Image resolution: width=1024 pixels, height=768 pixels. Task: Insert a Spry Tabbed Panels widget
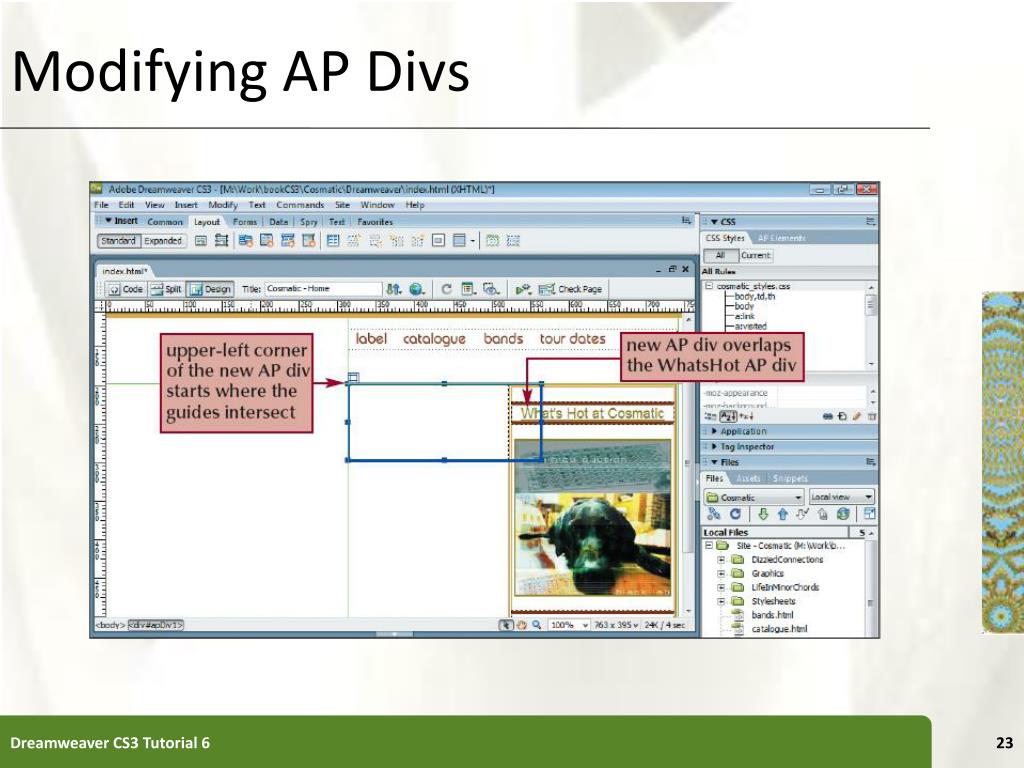tap(266, 241)
